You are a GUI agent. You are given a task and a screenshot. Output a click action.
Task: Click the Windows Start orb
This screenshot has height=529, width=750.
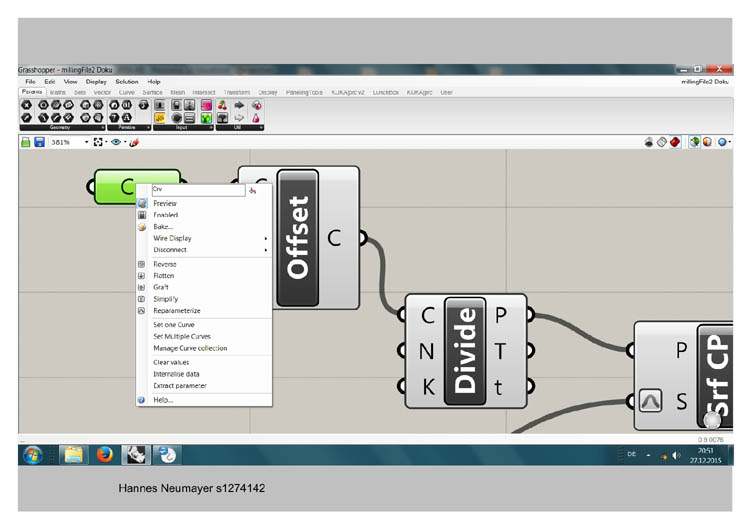[33, 455]
